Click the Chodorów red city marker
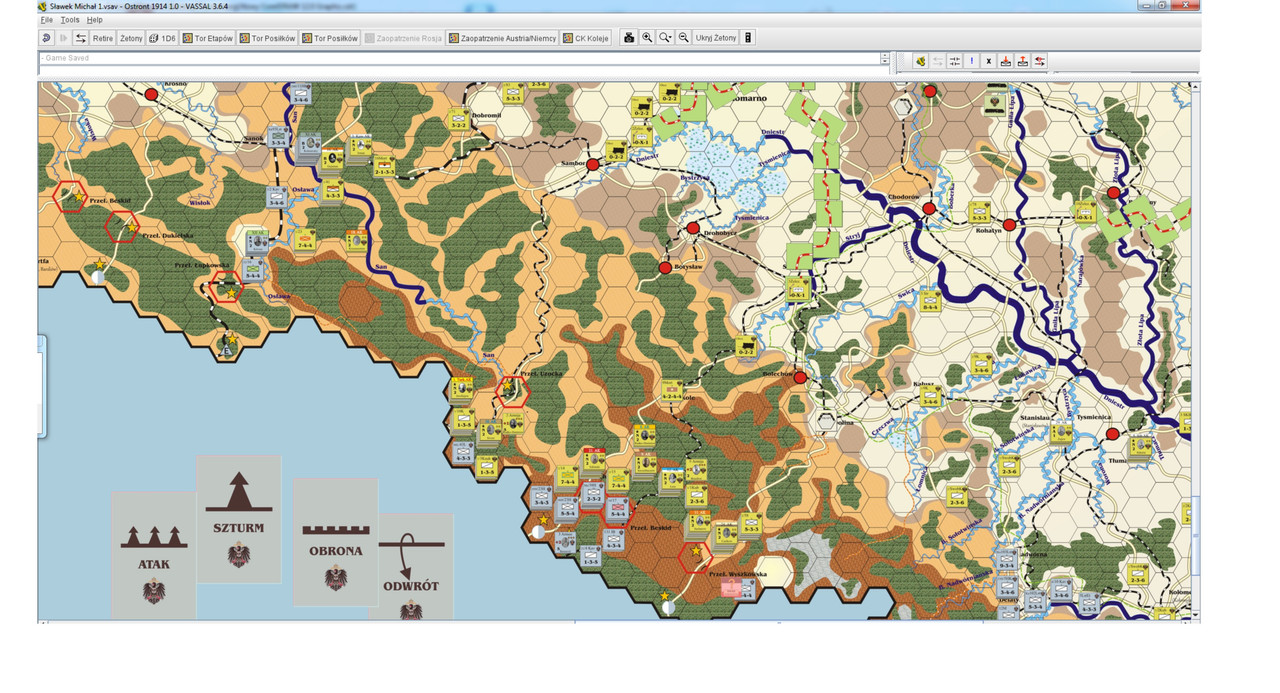Image resolution: width=1280 pixels, height=693 pixels. [x=929, y=208]
